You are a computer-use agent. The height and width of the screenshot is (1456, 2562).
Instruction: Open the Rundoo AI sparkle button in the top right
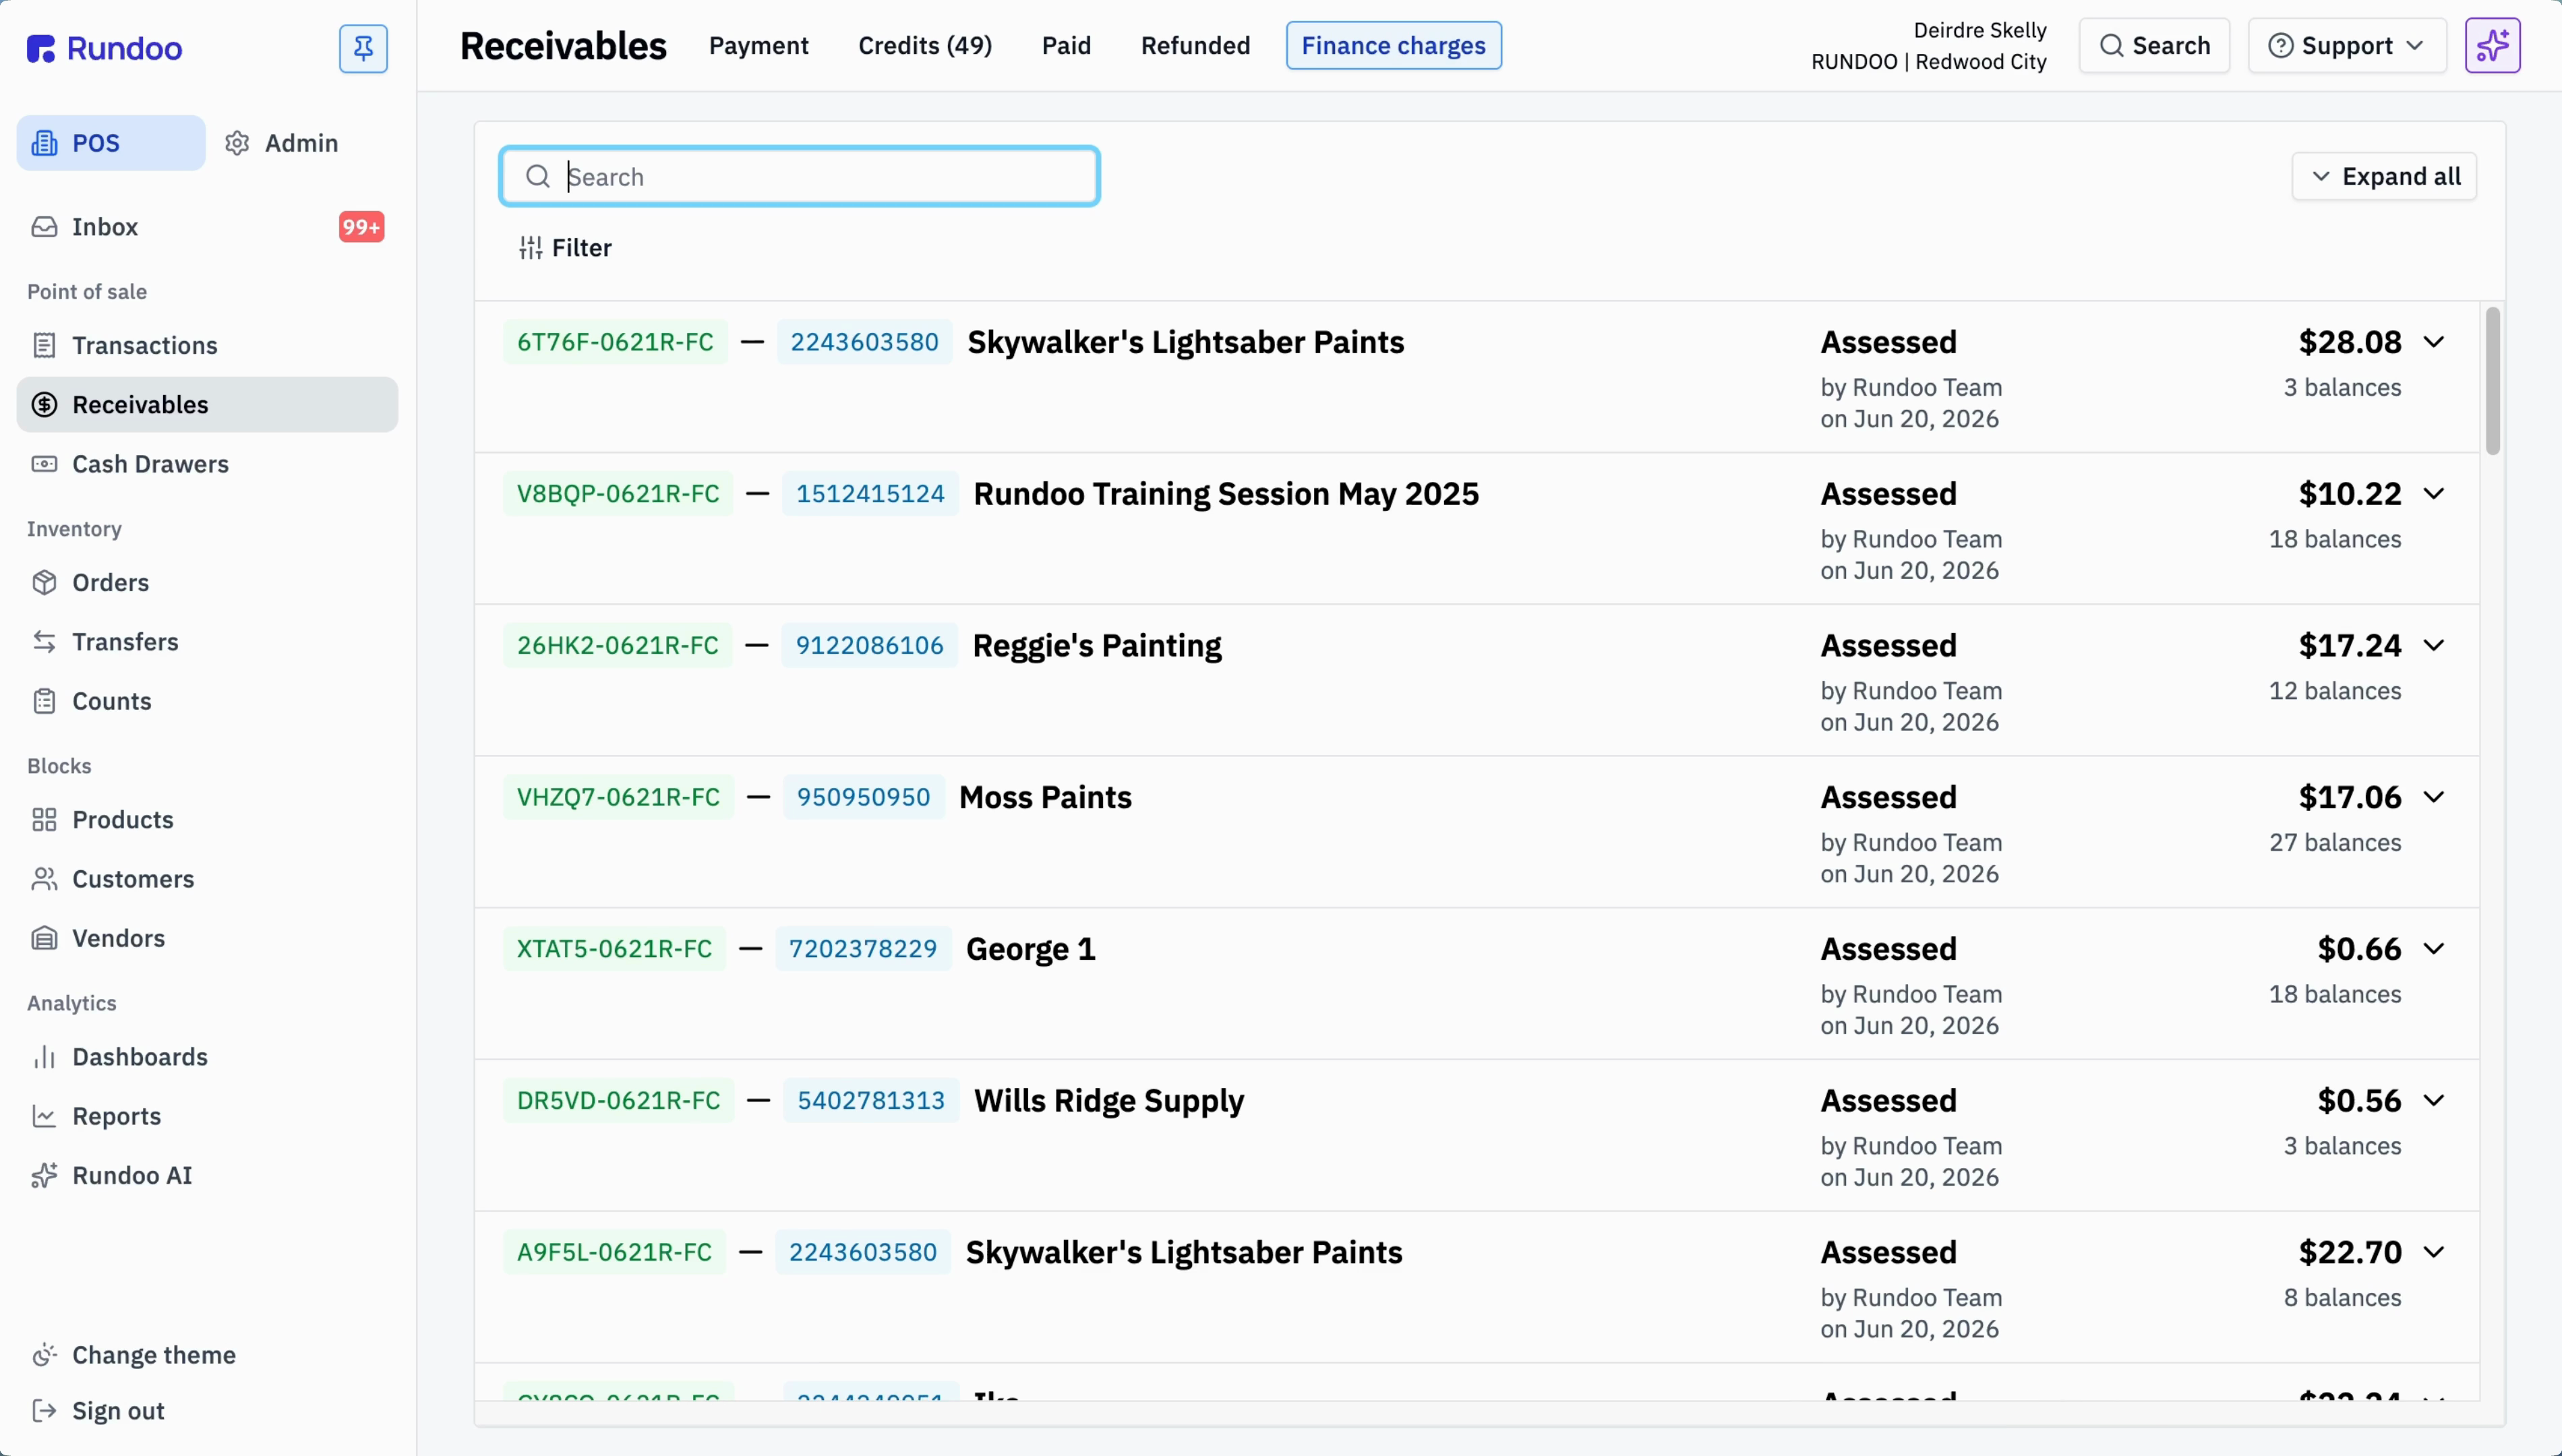coord(2492,46)
